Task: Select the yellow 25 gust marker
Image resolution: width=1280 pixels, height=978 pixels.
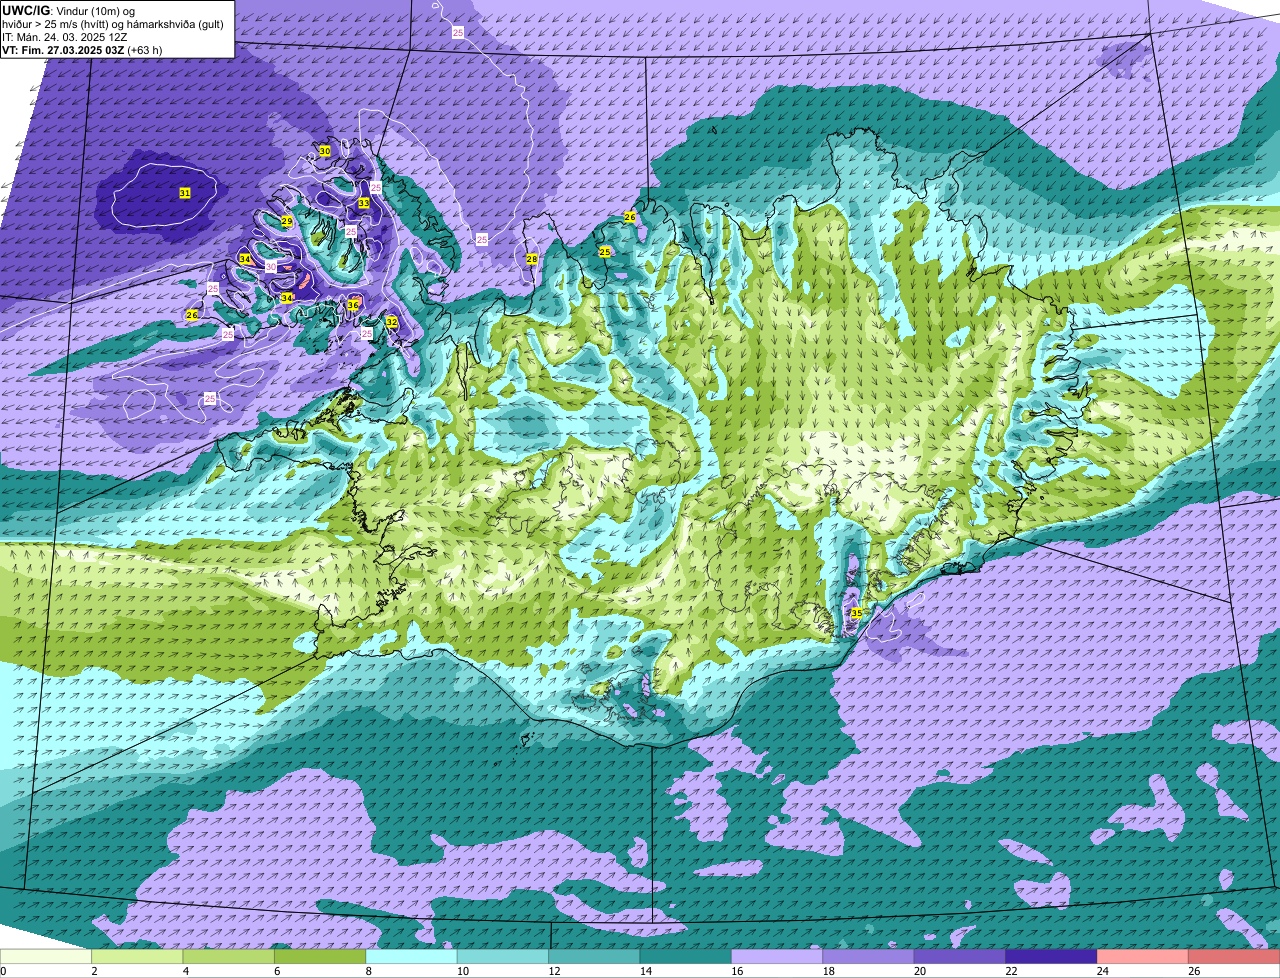Action: [605, 252]
